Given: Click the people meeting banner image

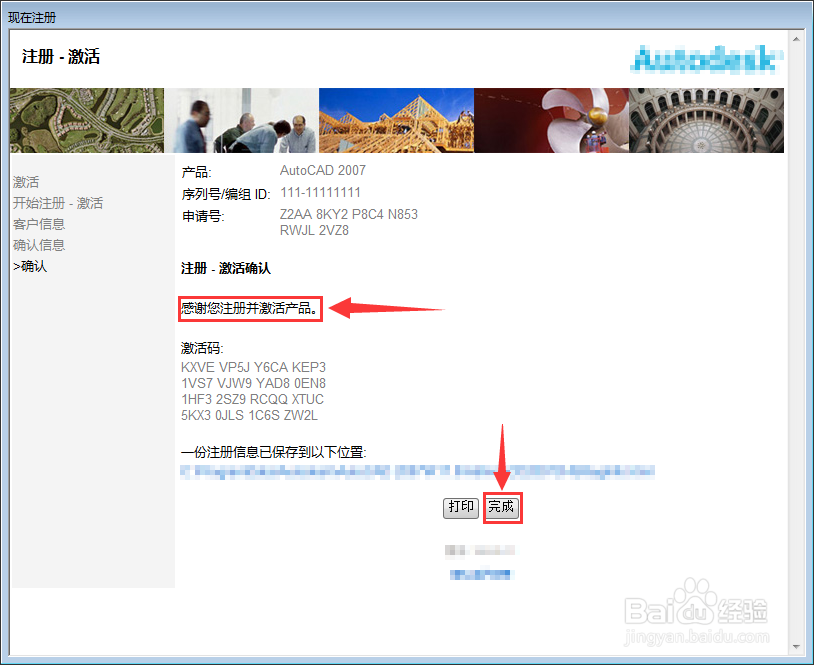Looking at the screenshot, I should tap(241, 120).
